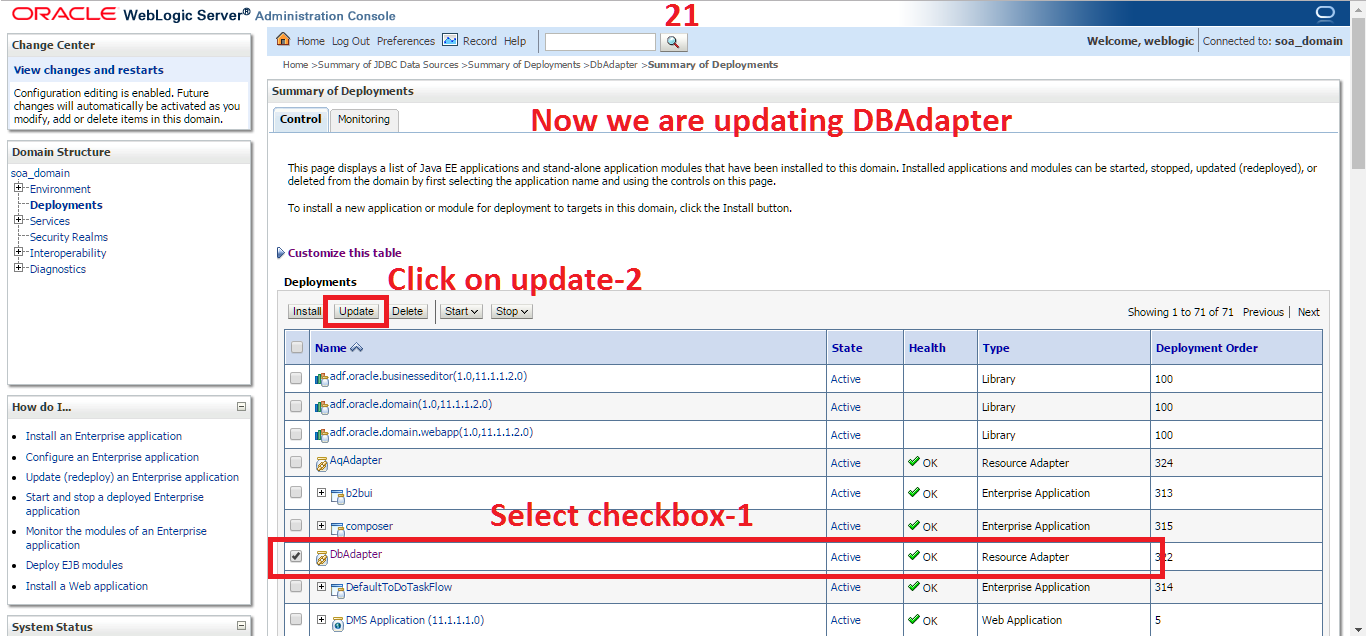1366x636 pixels.
Task: Expand the Services tree node
Action: point(19,220)
